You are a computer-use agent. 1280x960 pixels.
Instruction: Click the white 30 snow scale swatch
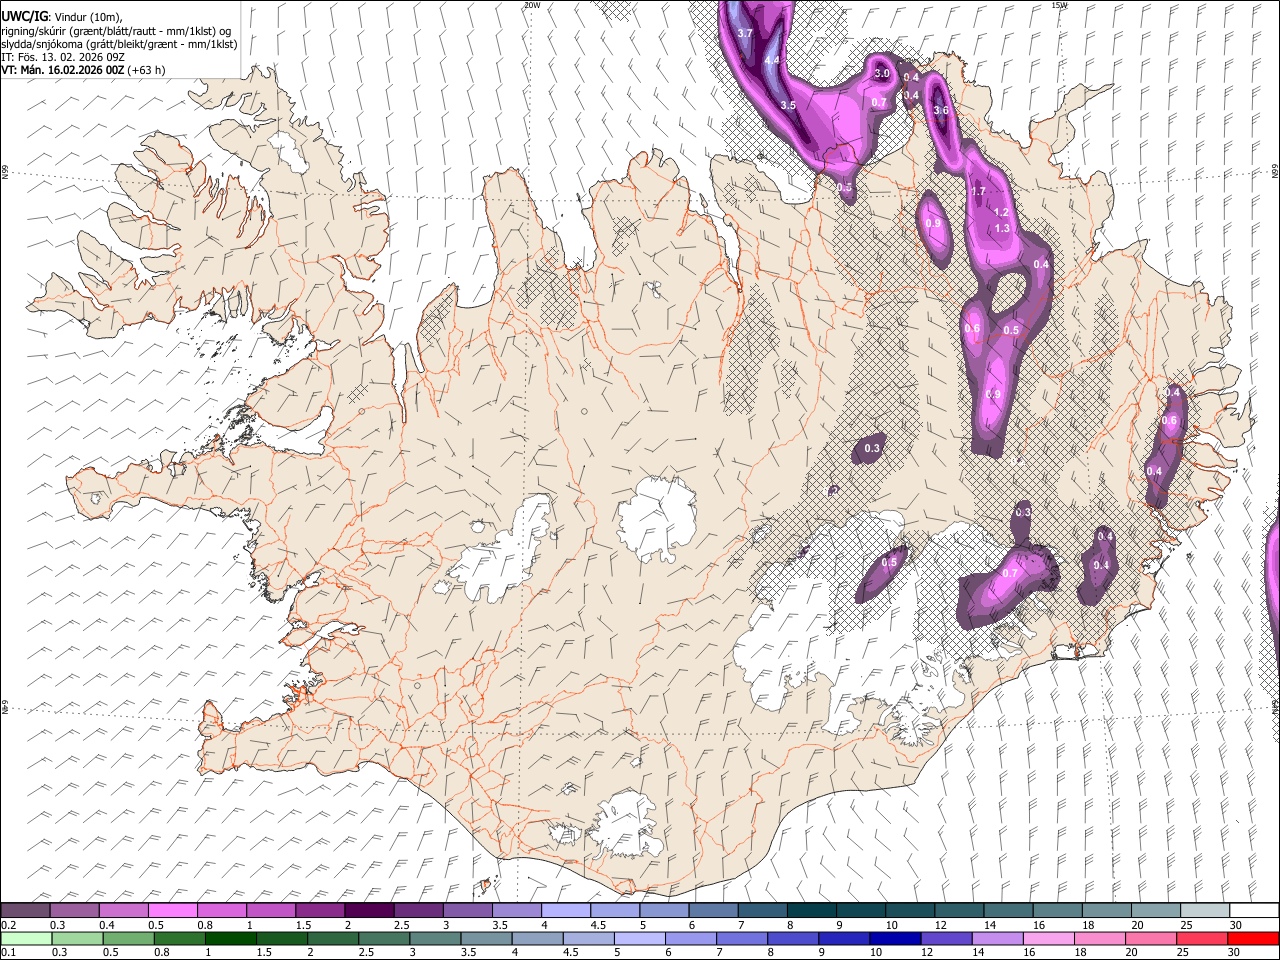pos(1254,910)
